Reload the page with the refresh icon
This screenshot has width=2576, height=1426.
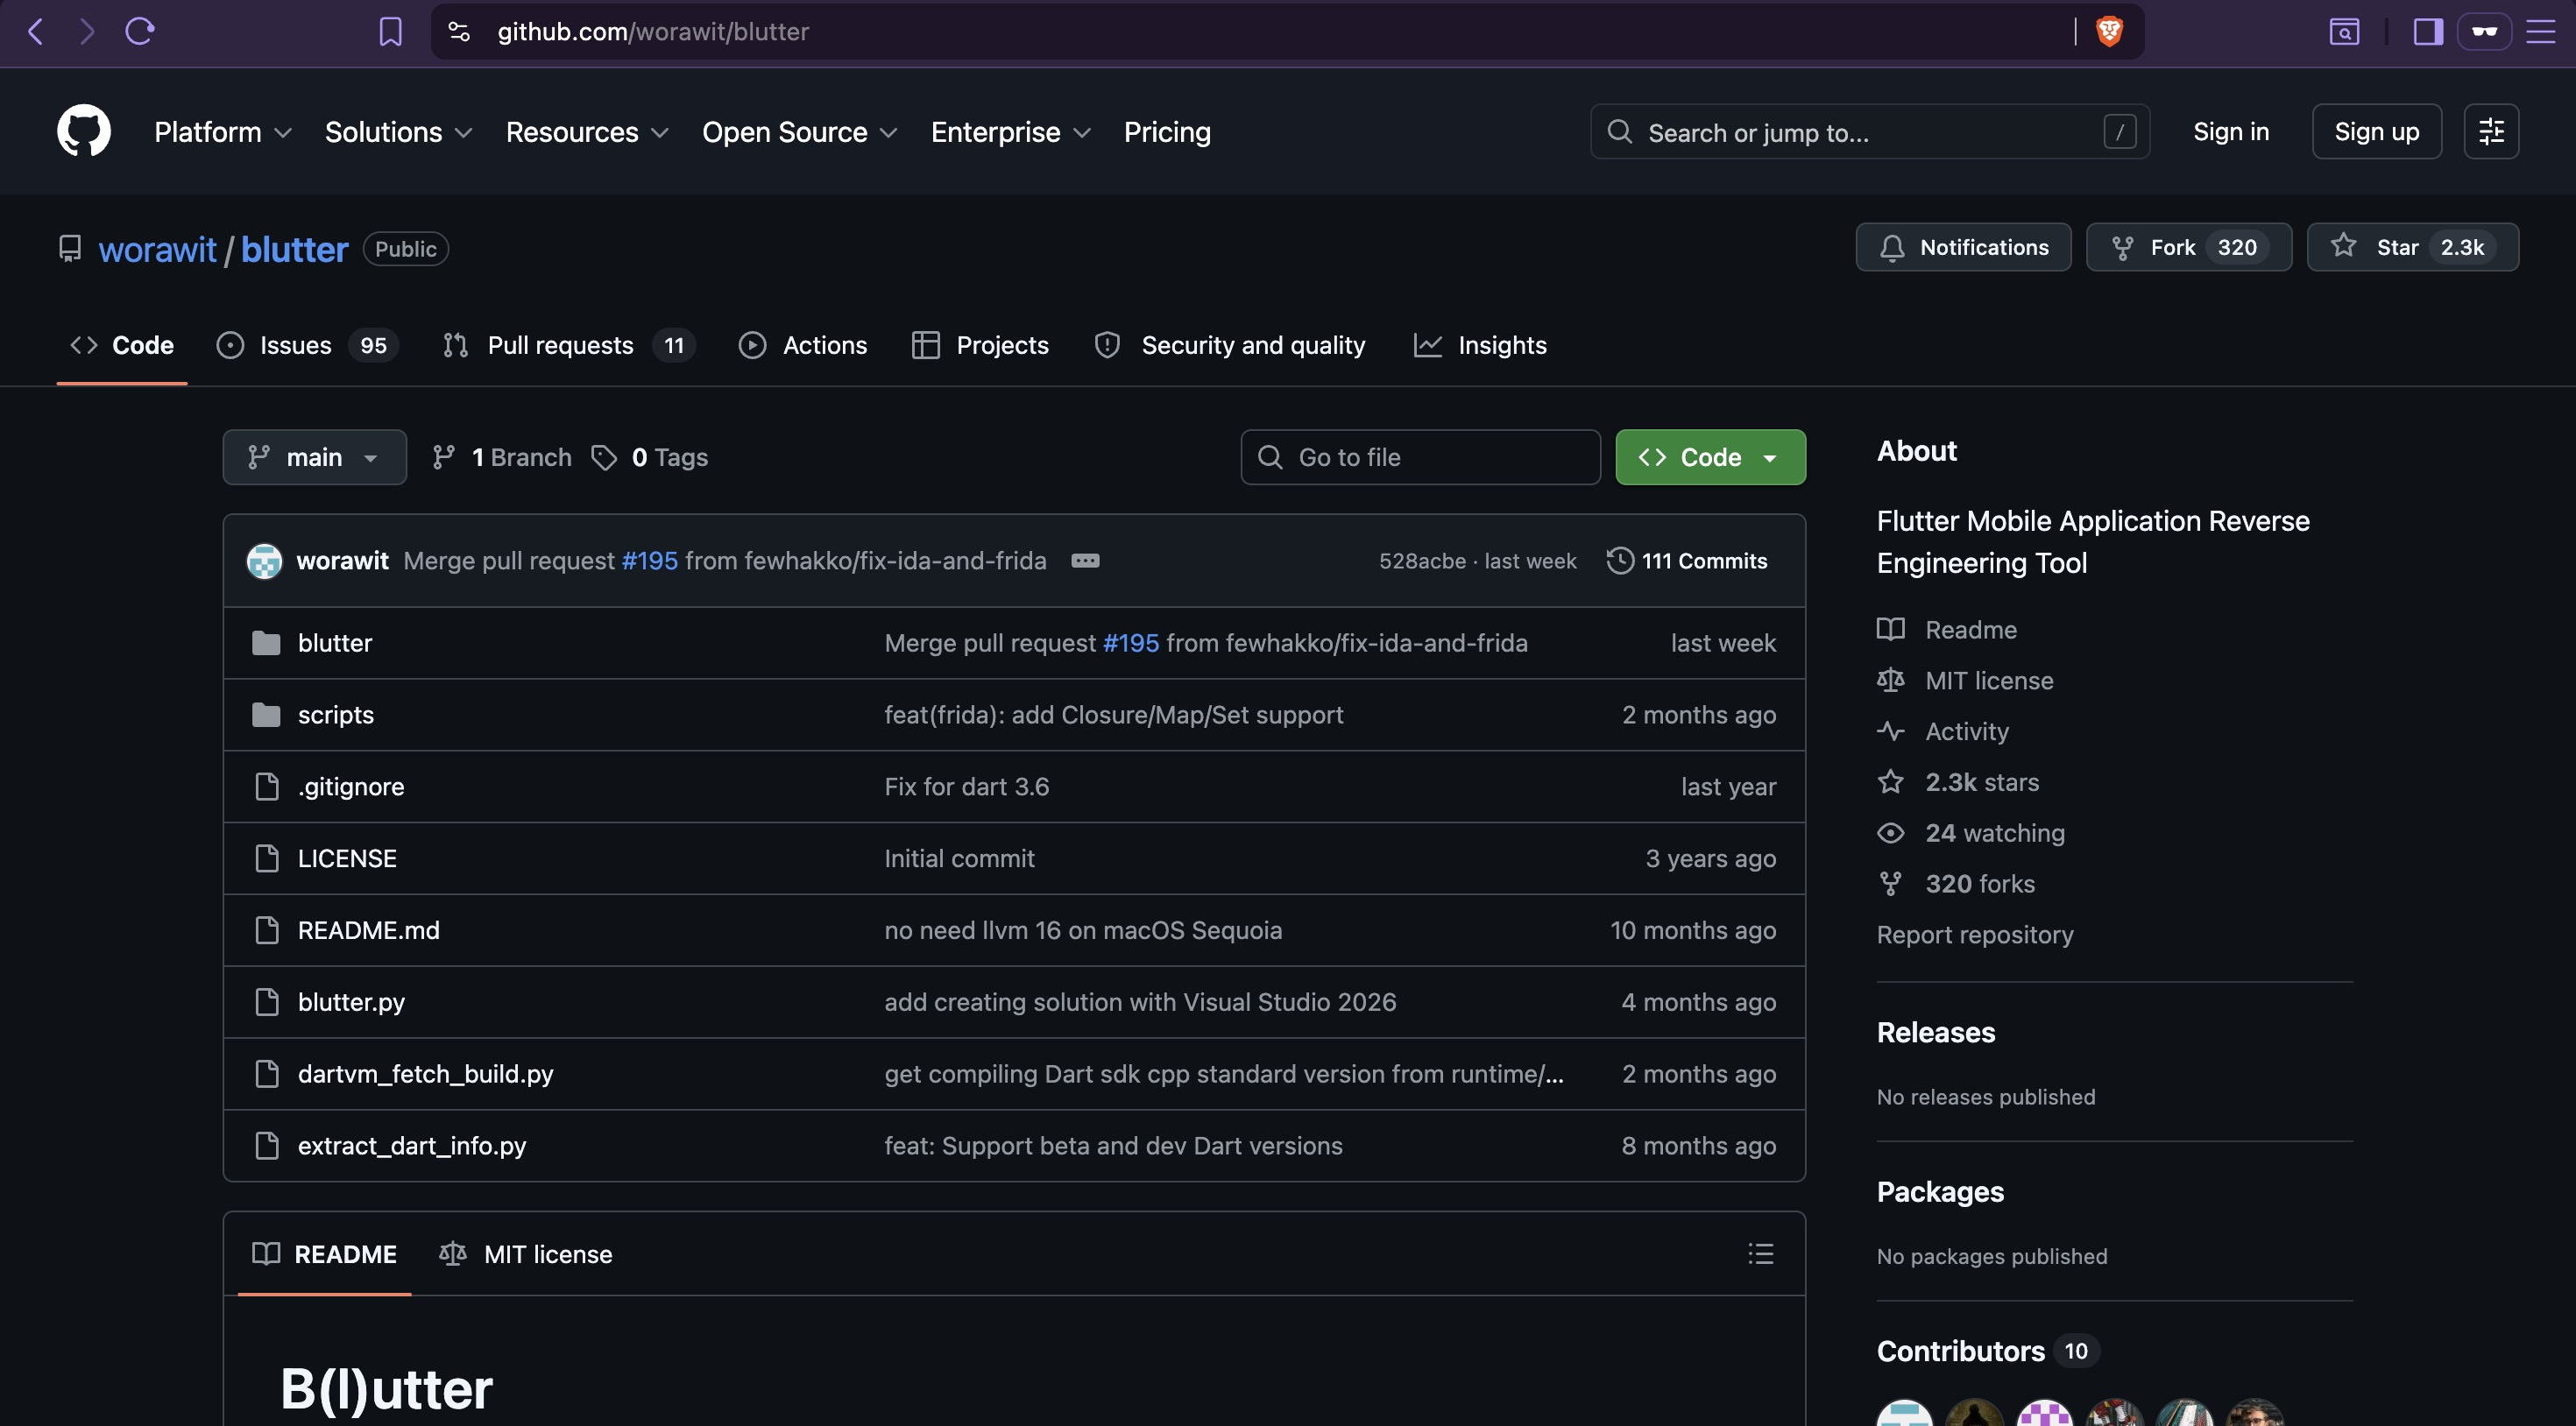[x=140, y=32]
